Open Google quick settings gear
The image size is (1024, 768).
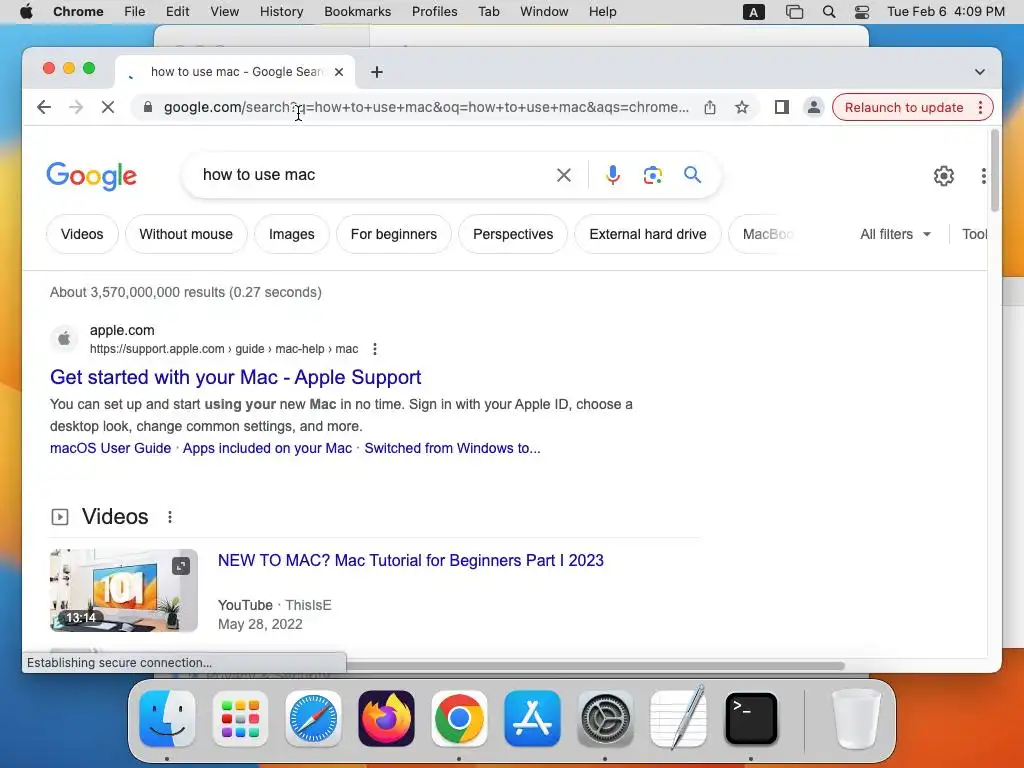pyautogui.click(x=944, y=176)
